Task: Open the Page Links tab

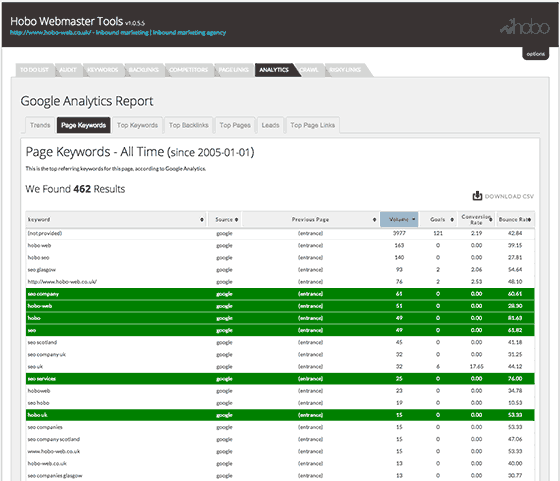Action: (x=234, y=70)
